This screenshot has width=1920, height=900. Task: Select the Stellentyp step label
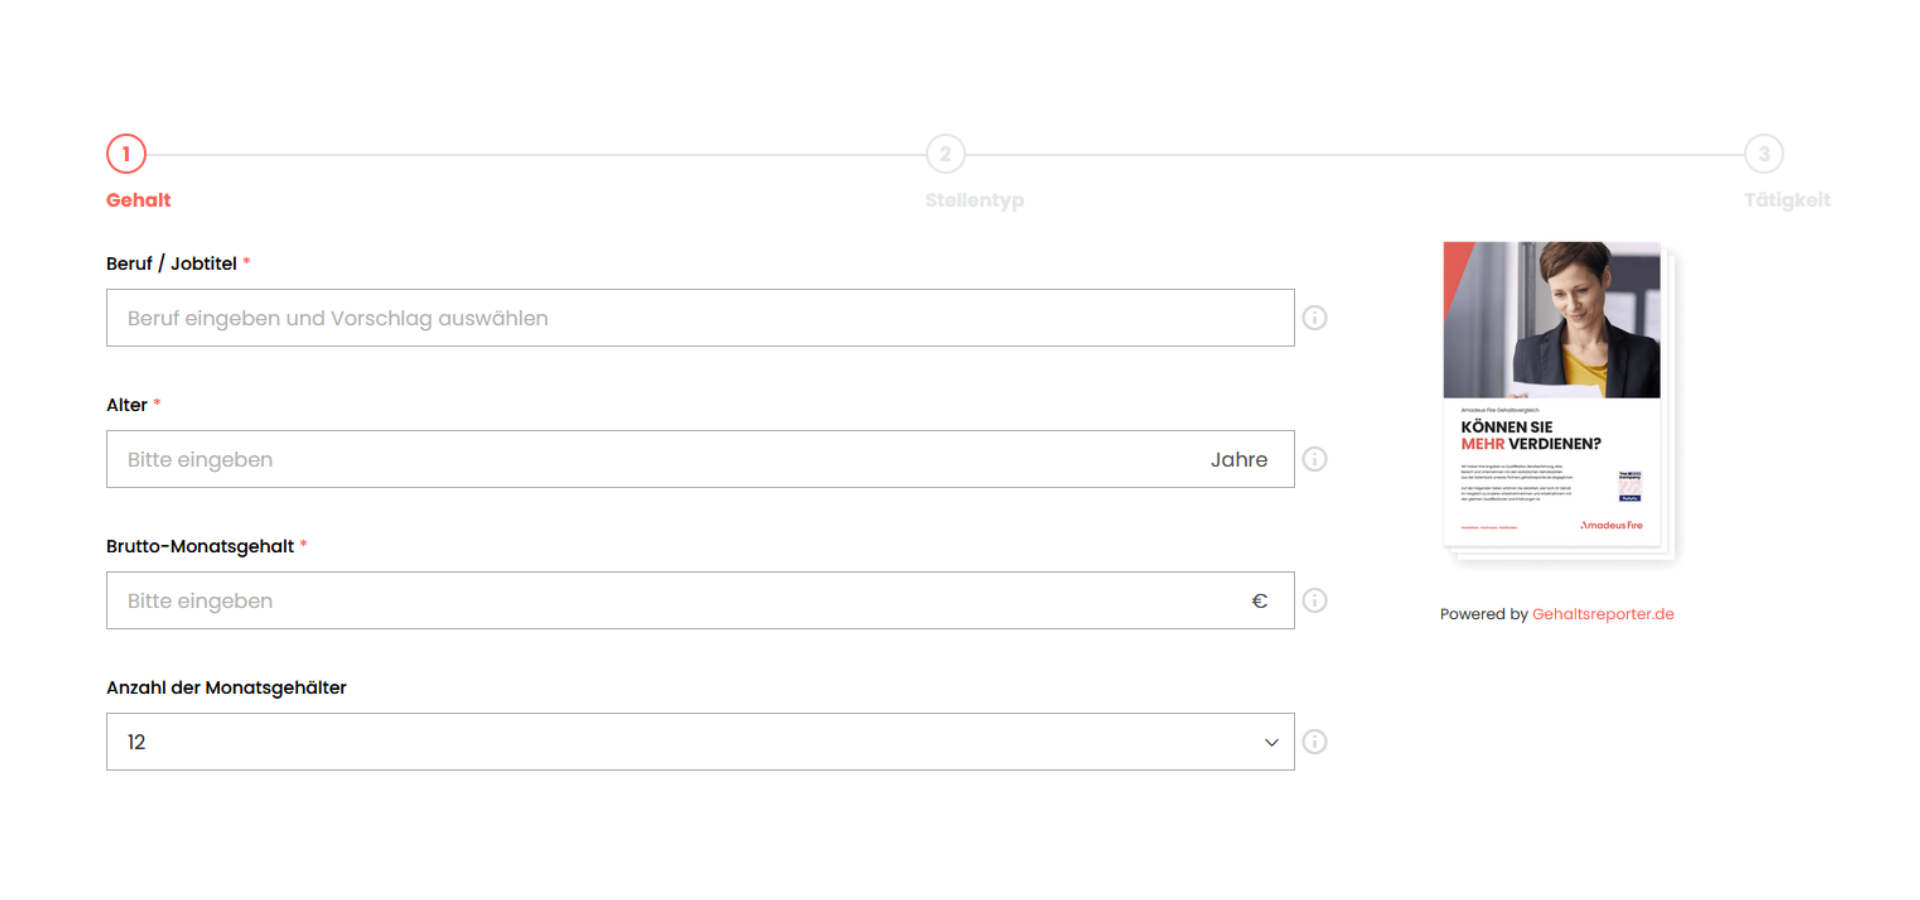point(974,200)
